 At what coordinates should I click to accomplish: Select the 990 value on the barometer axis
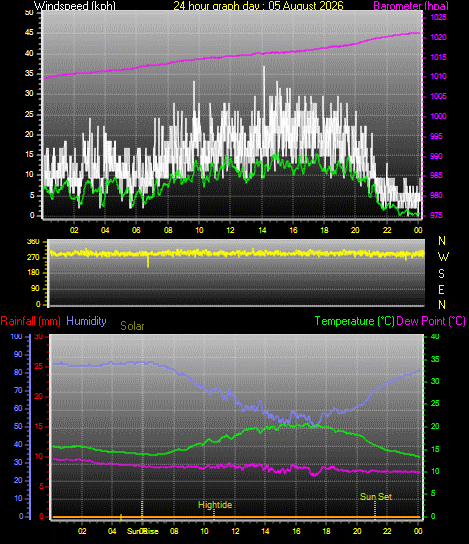pos(436,156)
